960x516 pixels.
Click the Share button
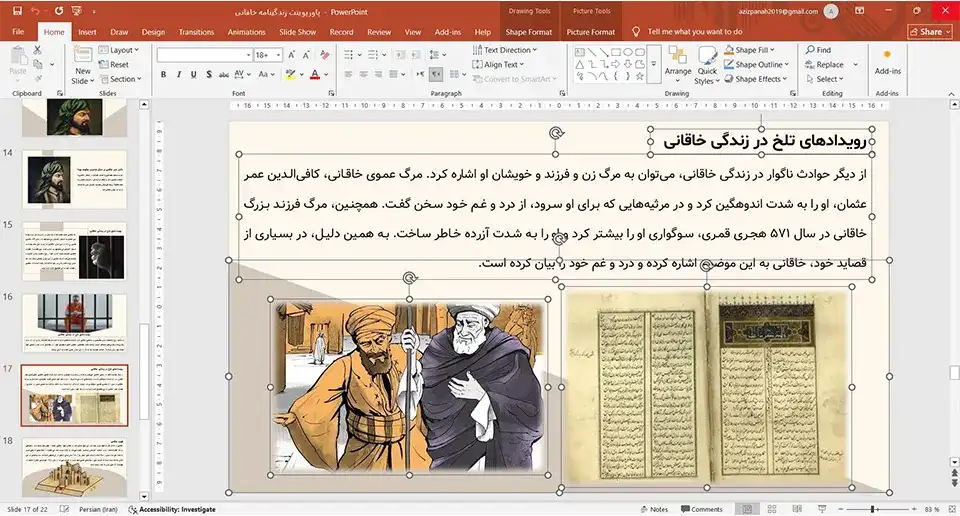click(930, 32)
